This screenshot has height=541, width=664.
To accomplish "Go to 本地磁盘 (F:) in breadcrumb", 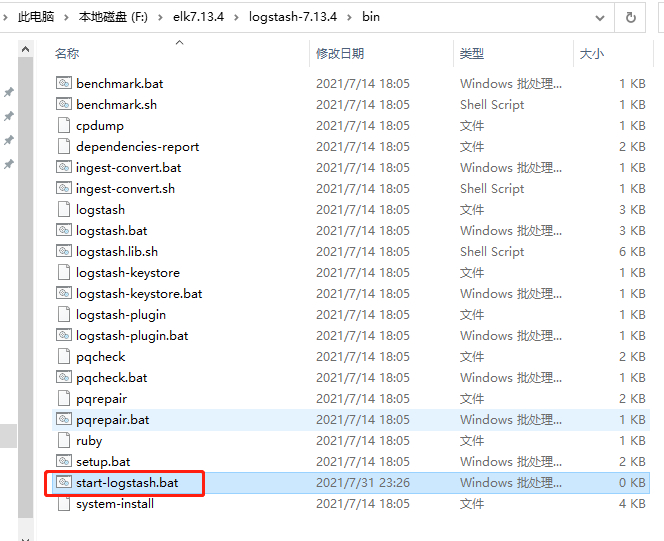I will click(x=113, y=17).
